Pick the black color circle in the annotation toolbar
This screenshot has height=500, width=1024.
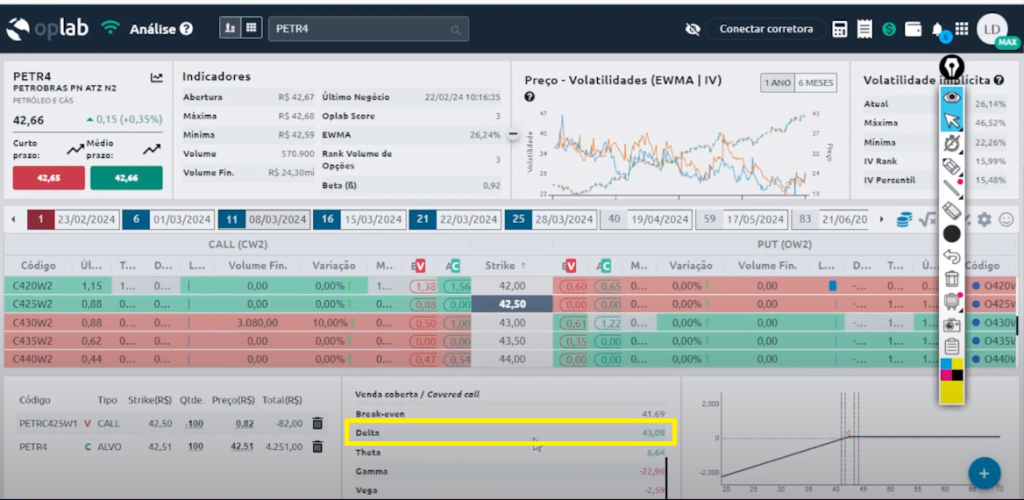pyautogui.click(x=952, y=233)
